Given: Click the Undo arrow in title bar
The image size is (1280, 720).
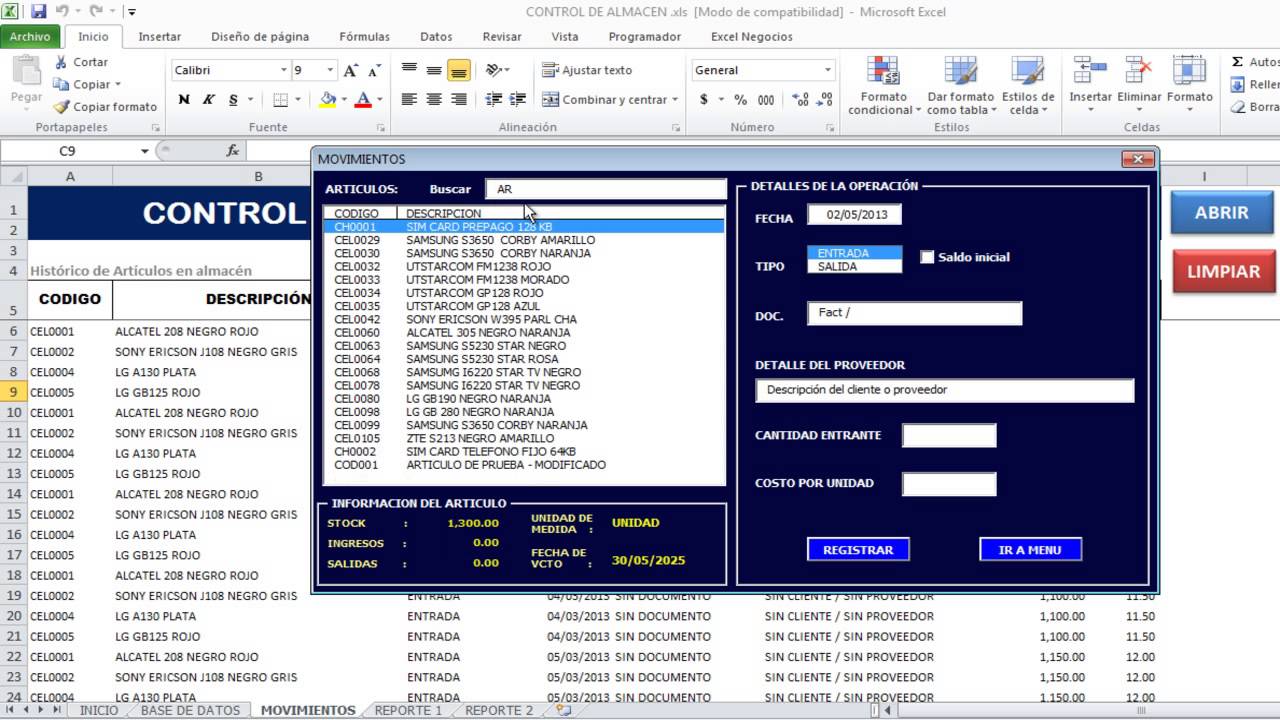Looking at the screenshot, I should click(x=62, y=12).
